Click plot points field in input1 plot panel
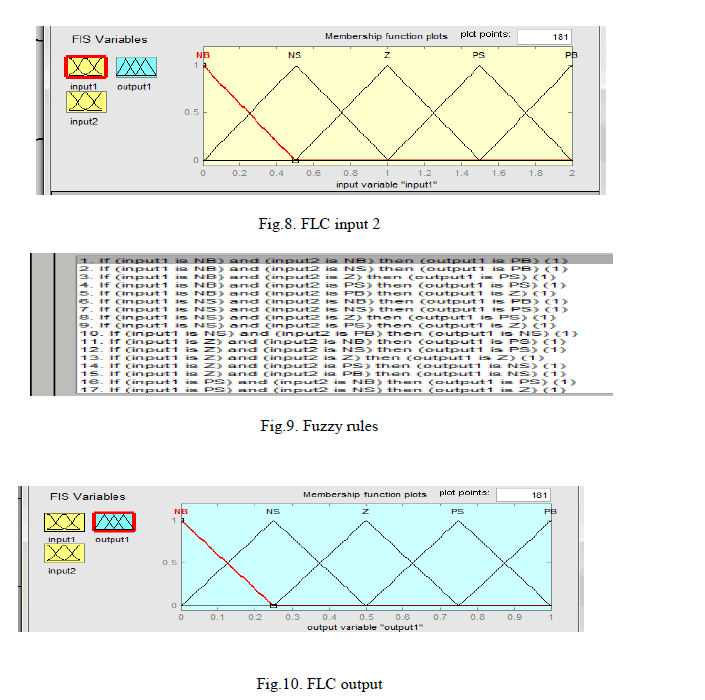Viewport: 705px width, 700px height. click(x=543, y=36)
